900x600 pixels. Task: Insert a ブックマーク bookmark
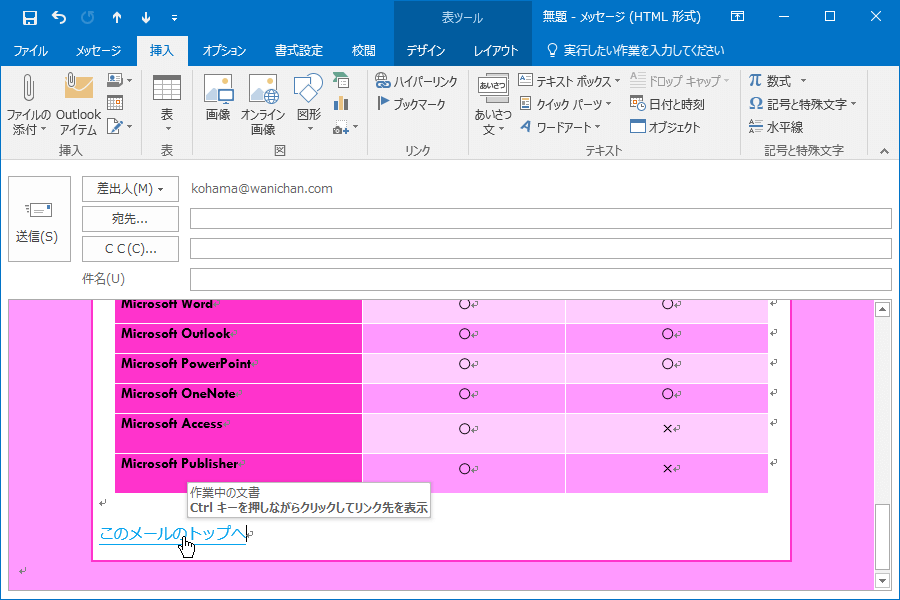coord(412,104)
